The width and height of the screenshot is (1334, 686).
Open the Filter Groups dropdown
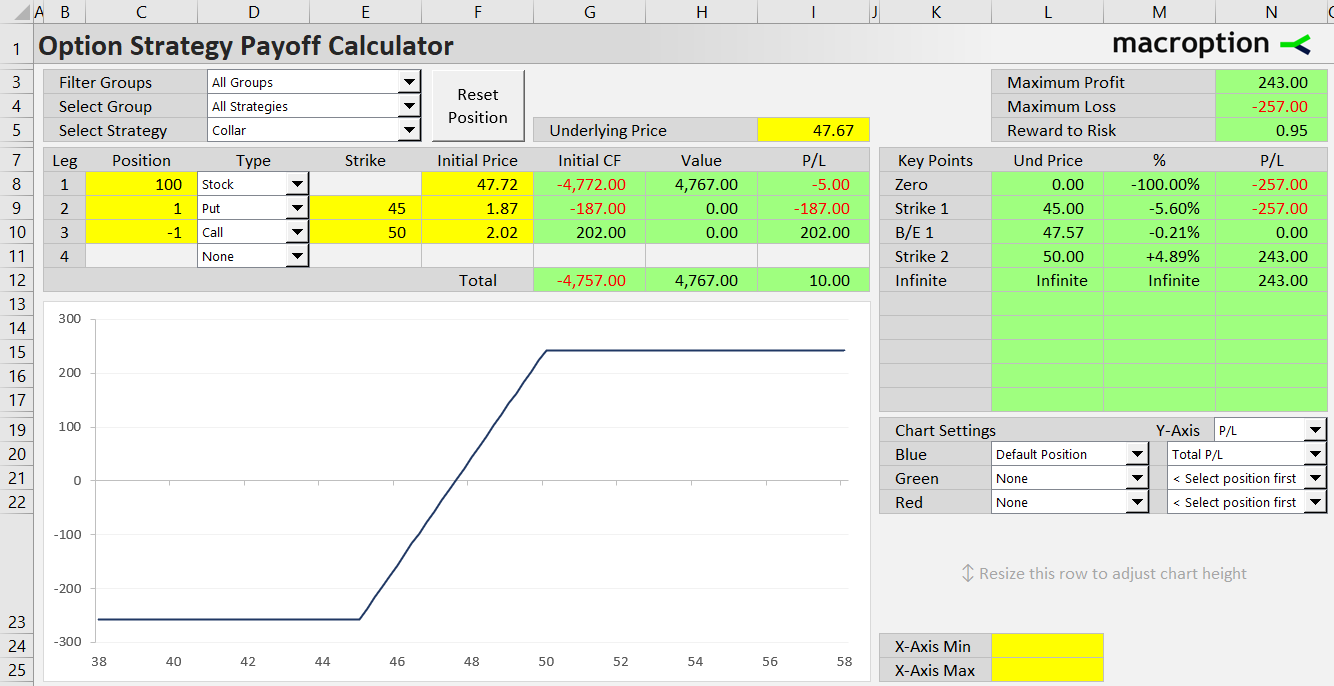click(x=409, y=82)
